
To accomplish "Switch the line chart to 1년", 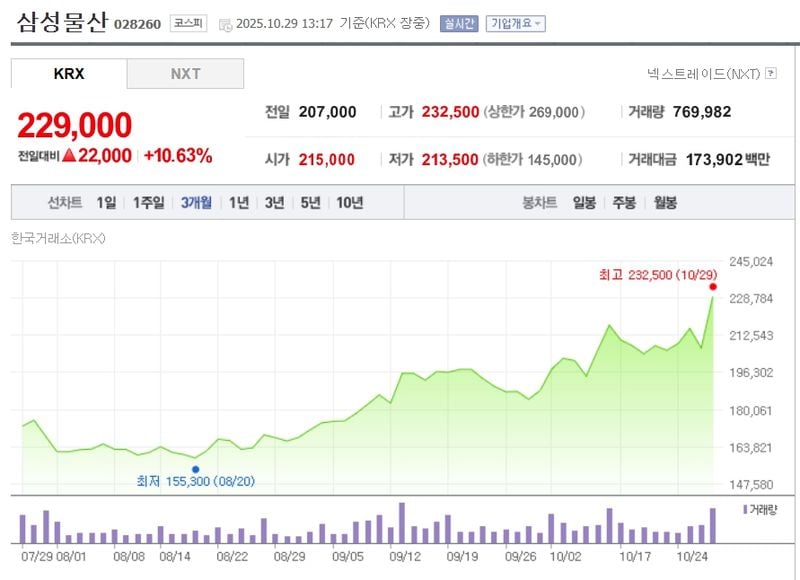I will click(x=238, y=202).
